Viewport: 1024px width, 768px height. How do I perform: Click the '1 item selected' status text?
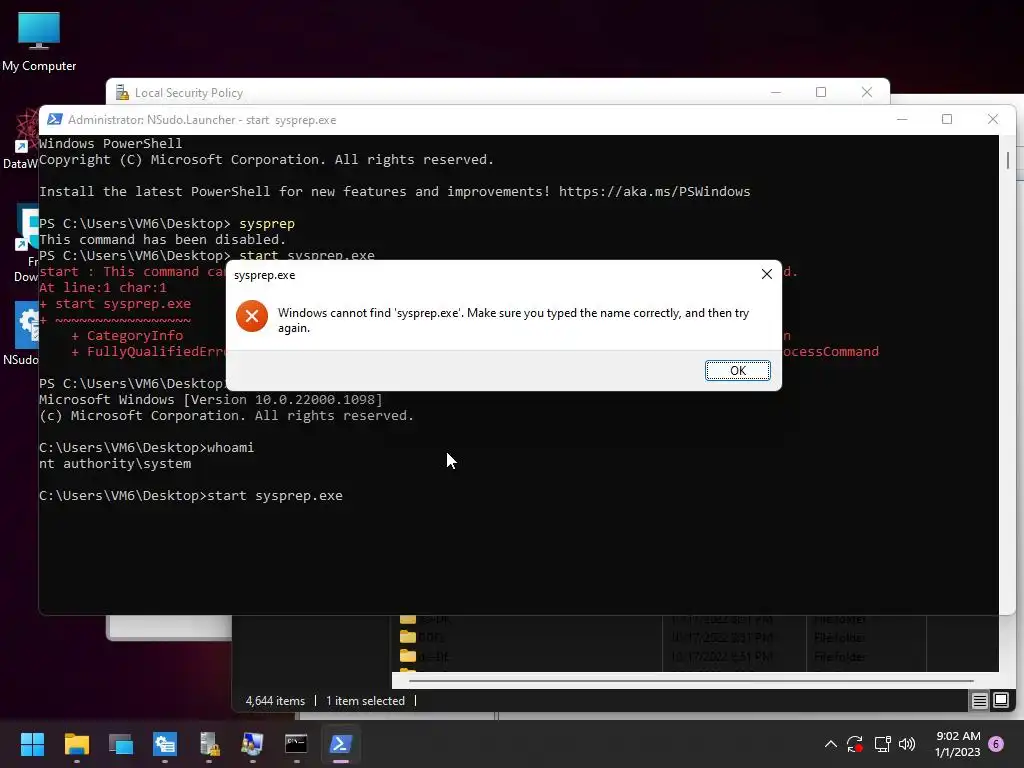(x=365, y=701)
